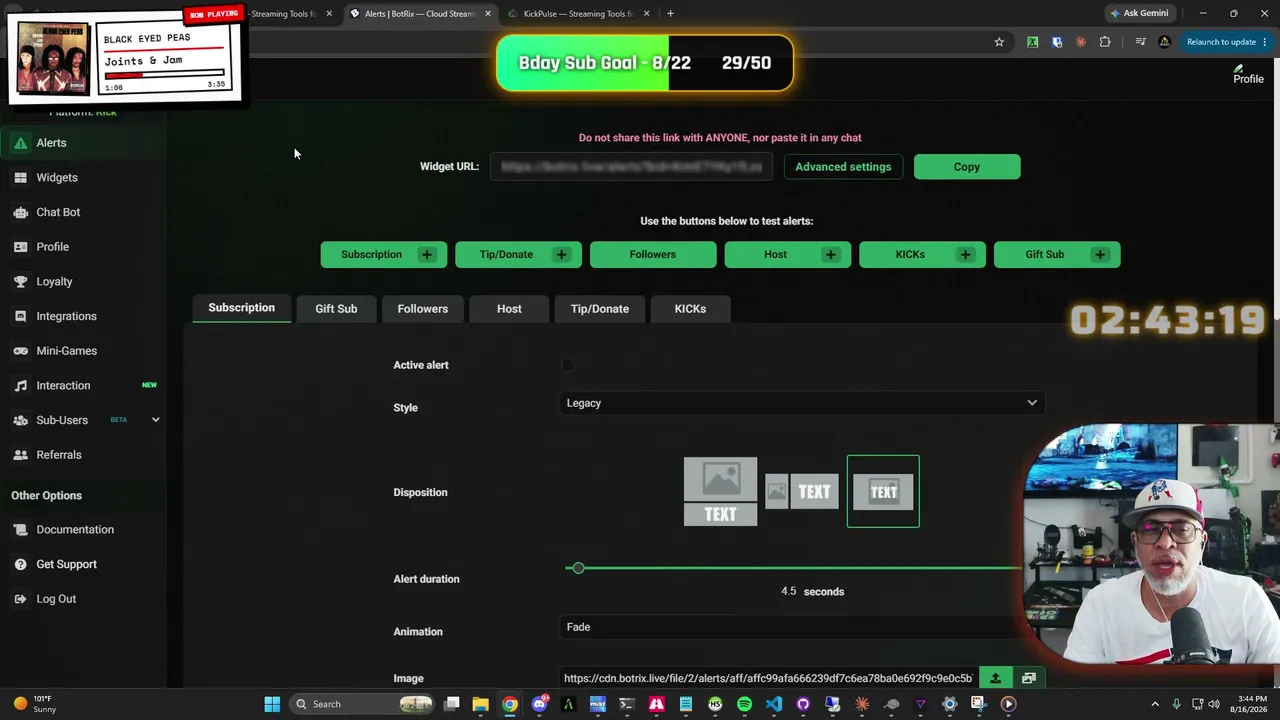Switch to the Tip/Donate settings tab
The image size is (1280, 720).
[600, 309]
